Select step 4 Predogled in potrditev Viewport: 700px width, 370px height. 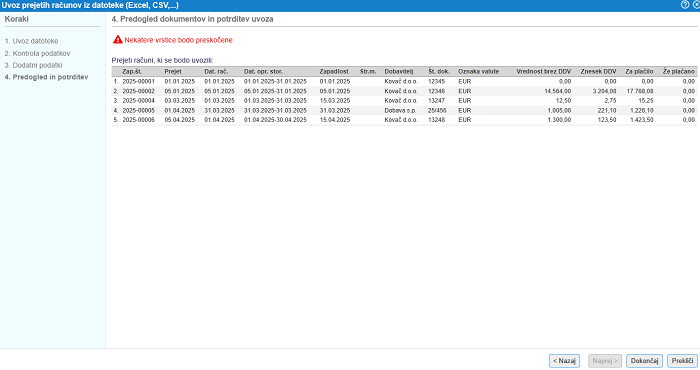[46, 77]
